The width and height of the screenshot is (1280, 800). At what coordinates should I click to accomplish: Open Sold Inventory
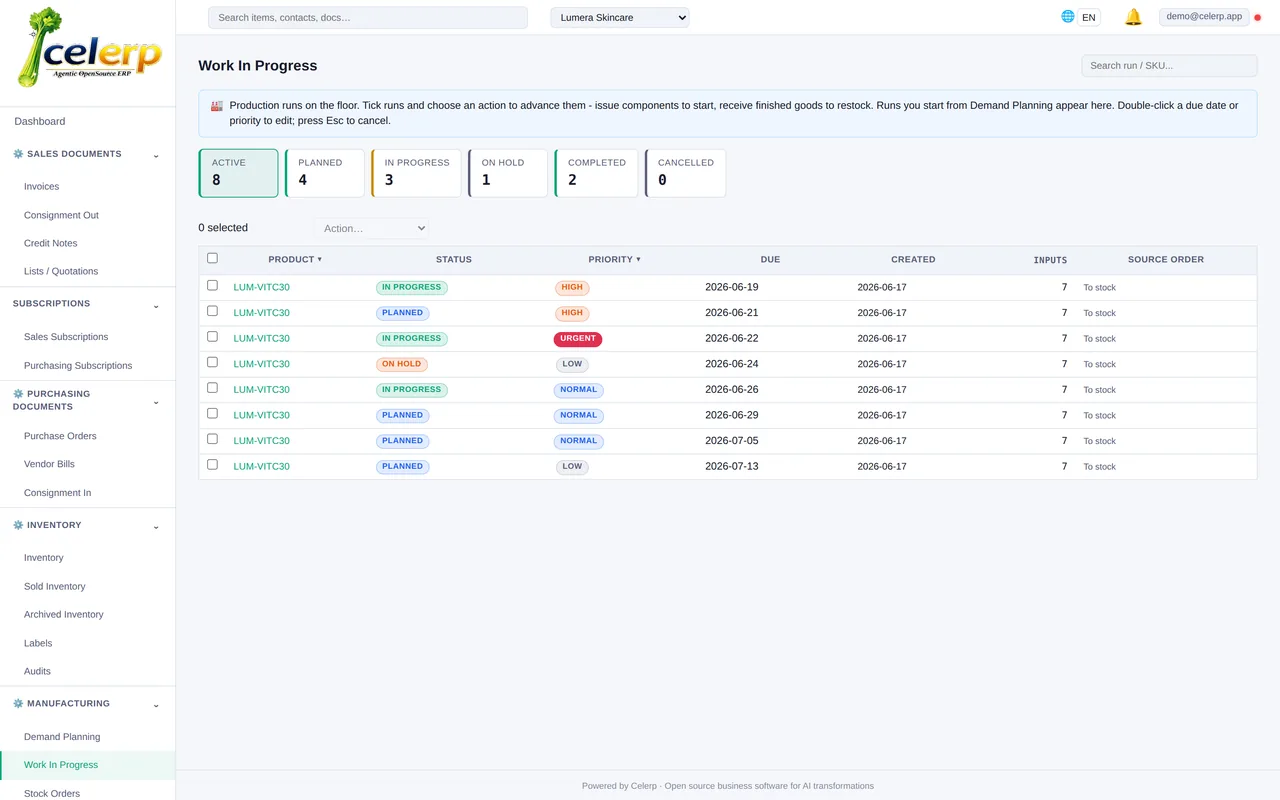(x=55, y=587)
